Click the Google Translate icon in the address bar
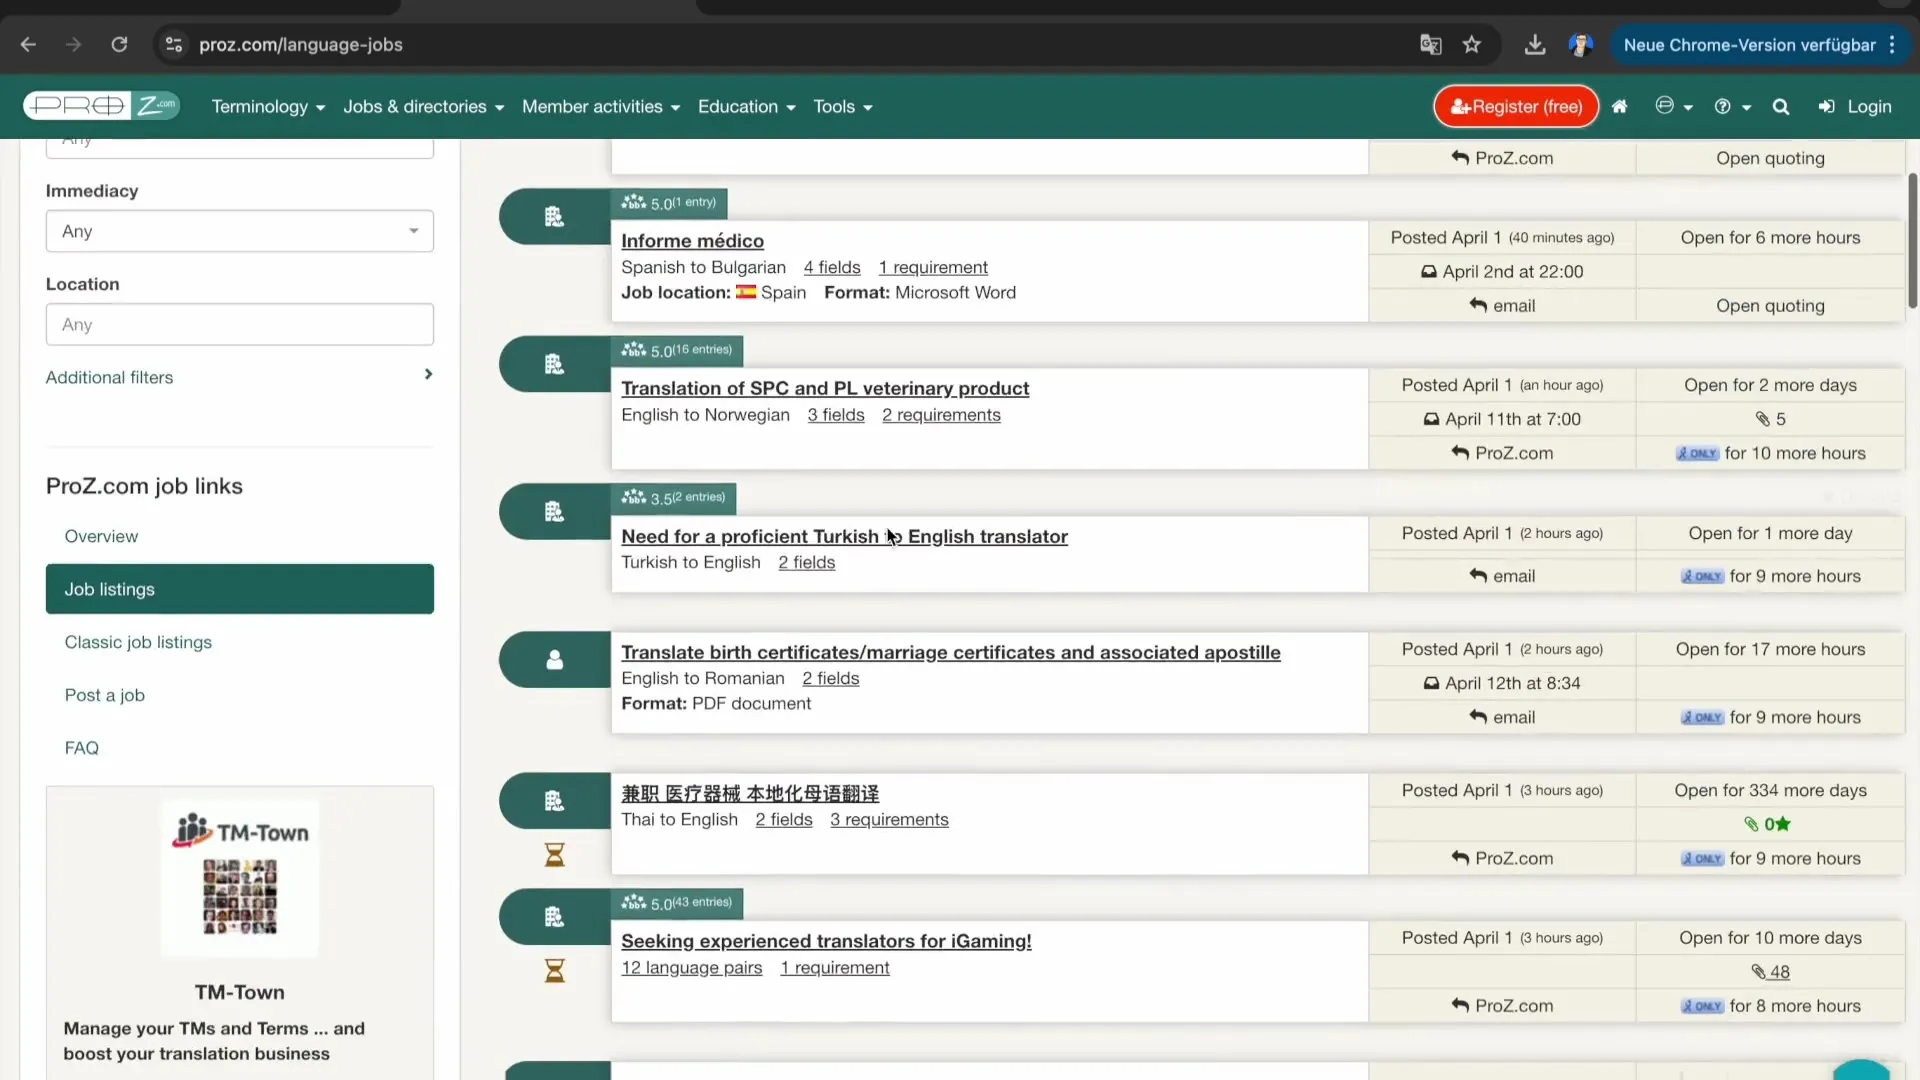Viewport: 1920px width, 1080px height. (1430, 44)
